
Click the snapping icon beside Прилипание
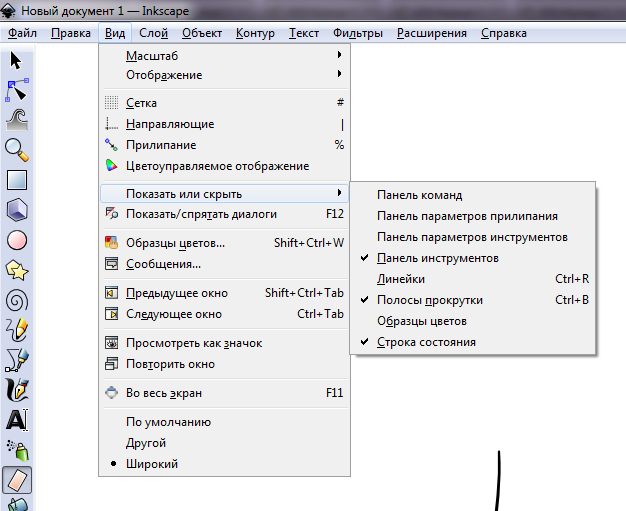point(111,145)
